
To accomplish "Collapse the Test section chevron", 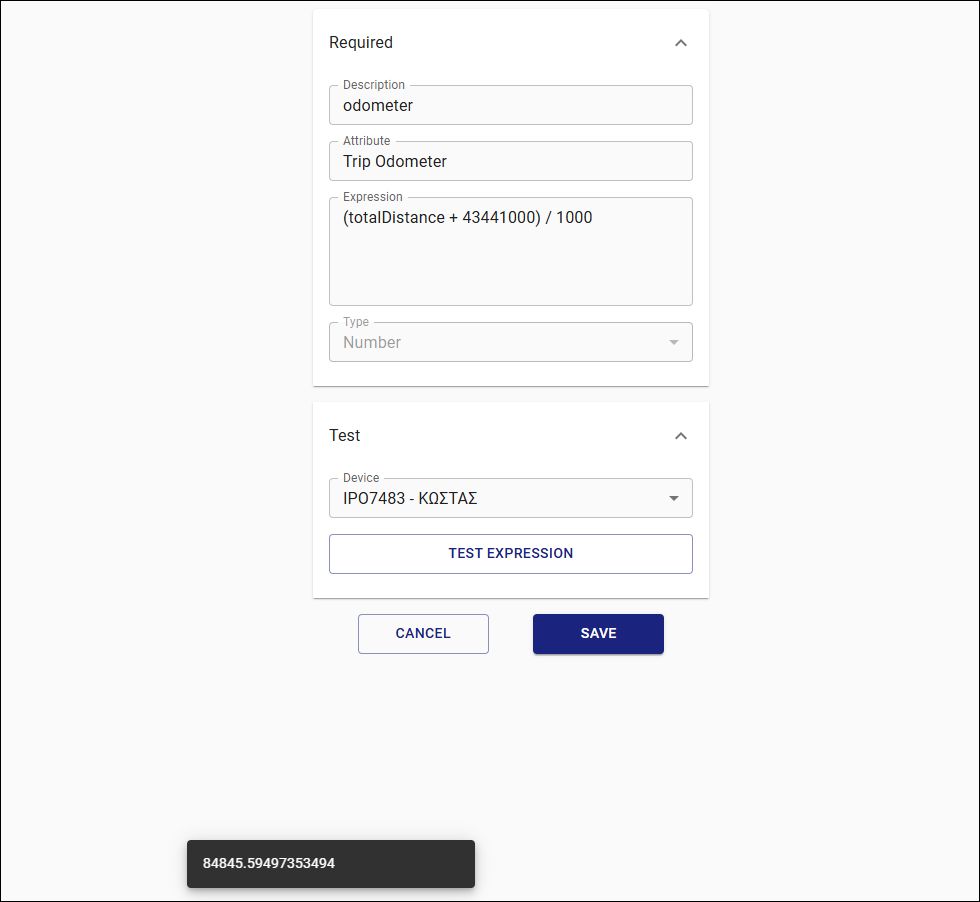I will tap(681, 436).
